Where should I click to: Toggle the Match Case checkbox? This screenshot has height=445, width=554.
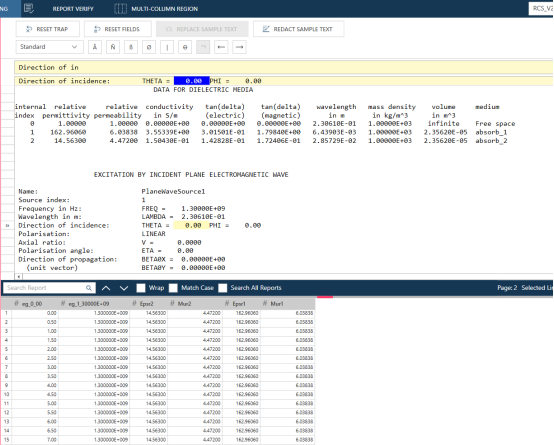(173, 288)
